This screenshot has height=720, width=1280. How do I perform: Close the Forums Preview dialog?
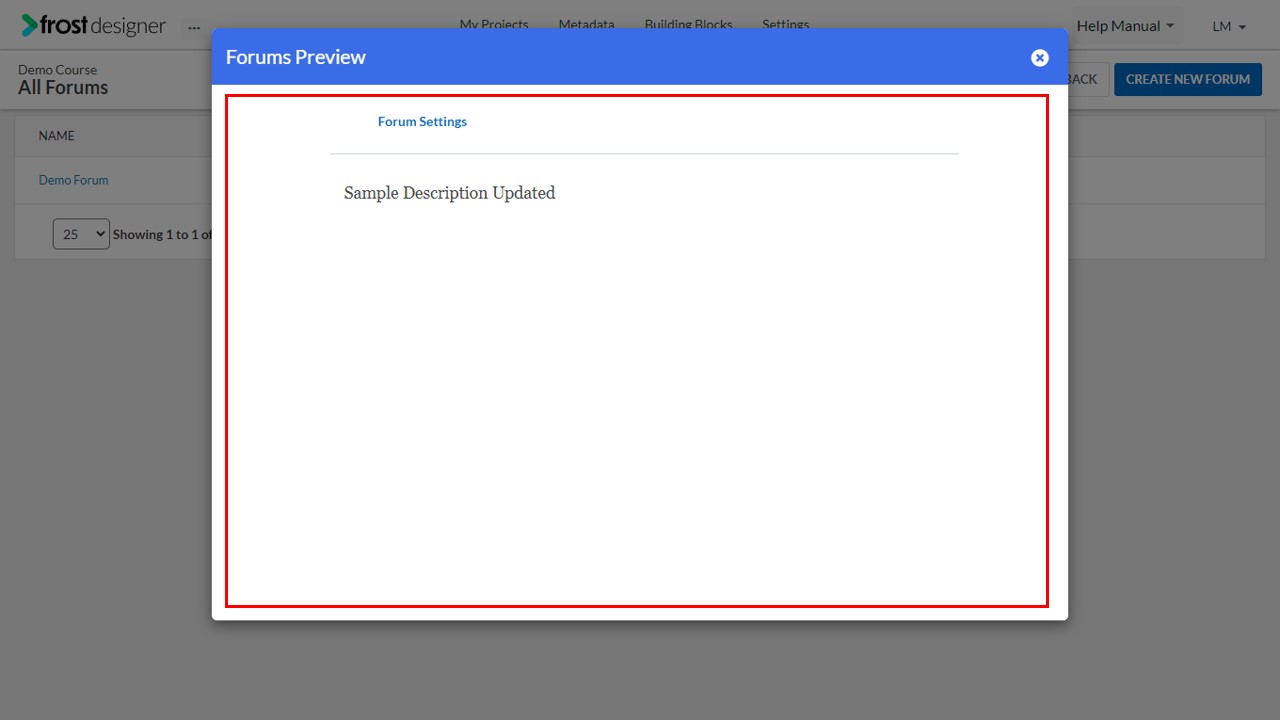[1040, 58]
